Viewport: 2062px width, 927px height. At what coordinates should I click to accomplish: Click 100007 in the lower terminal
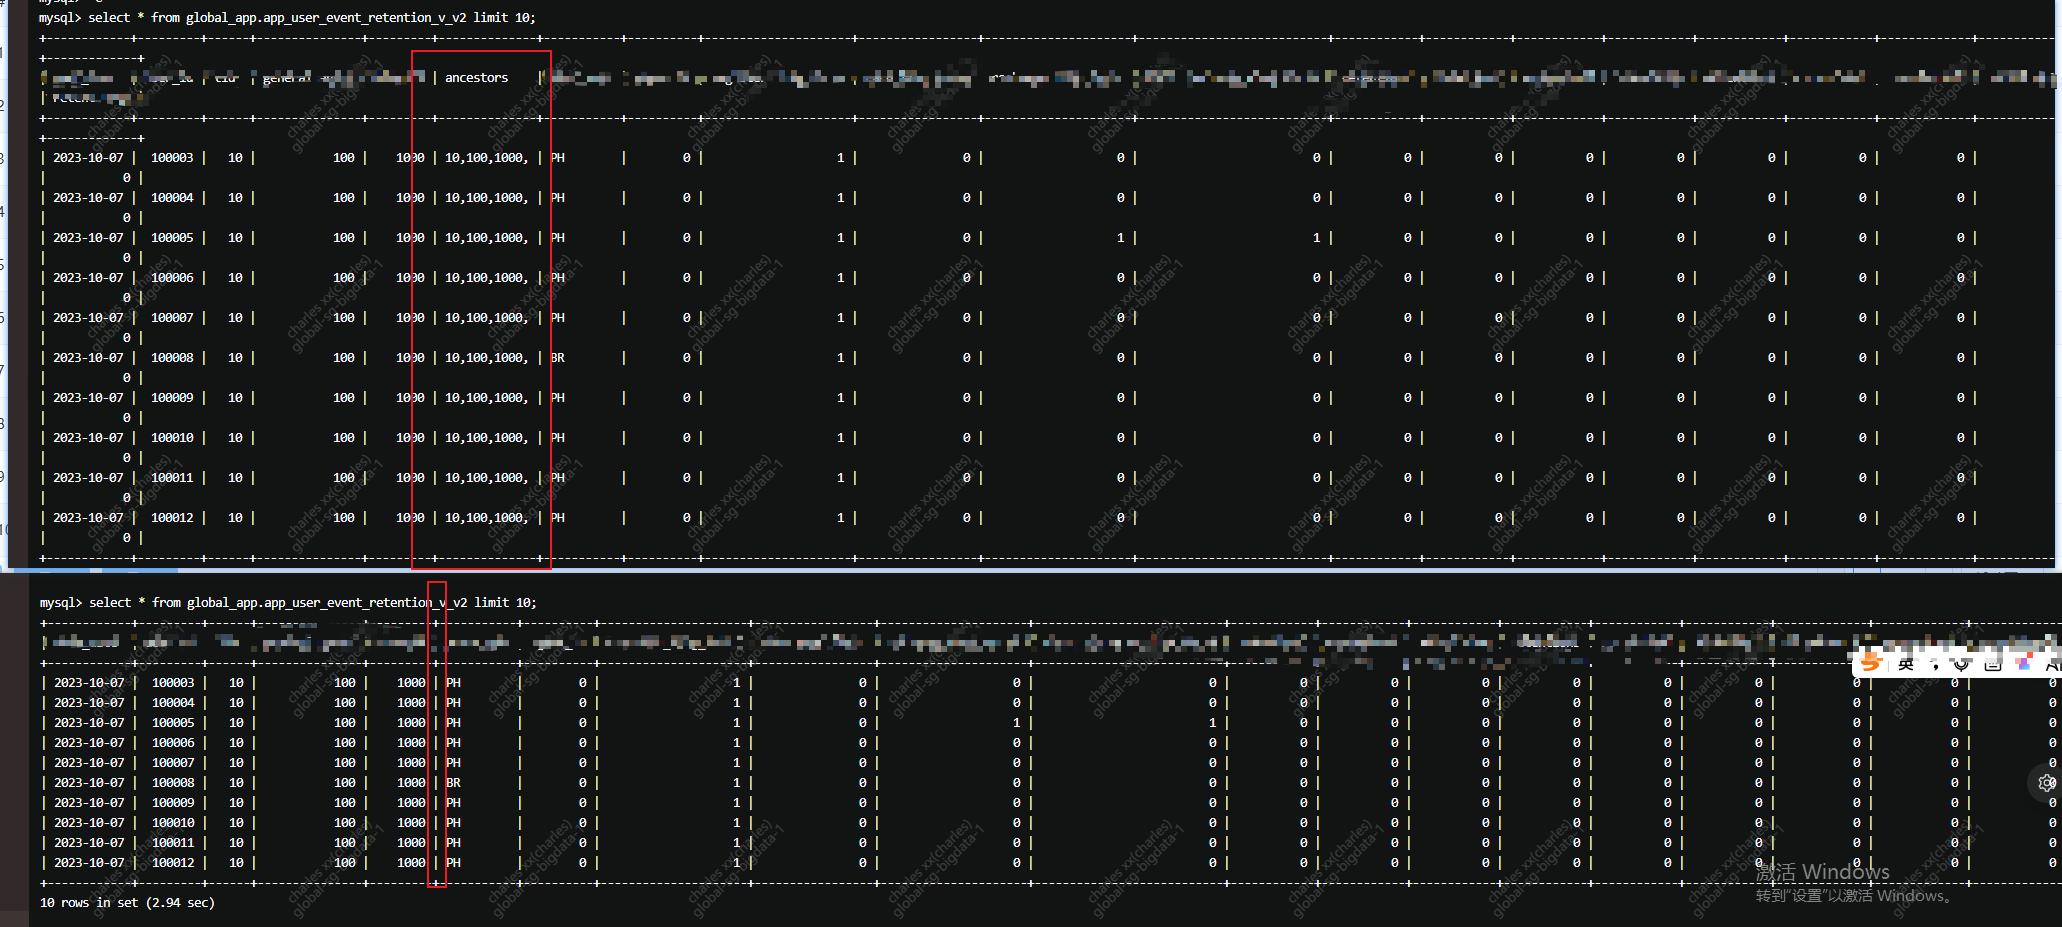point(173,762)
